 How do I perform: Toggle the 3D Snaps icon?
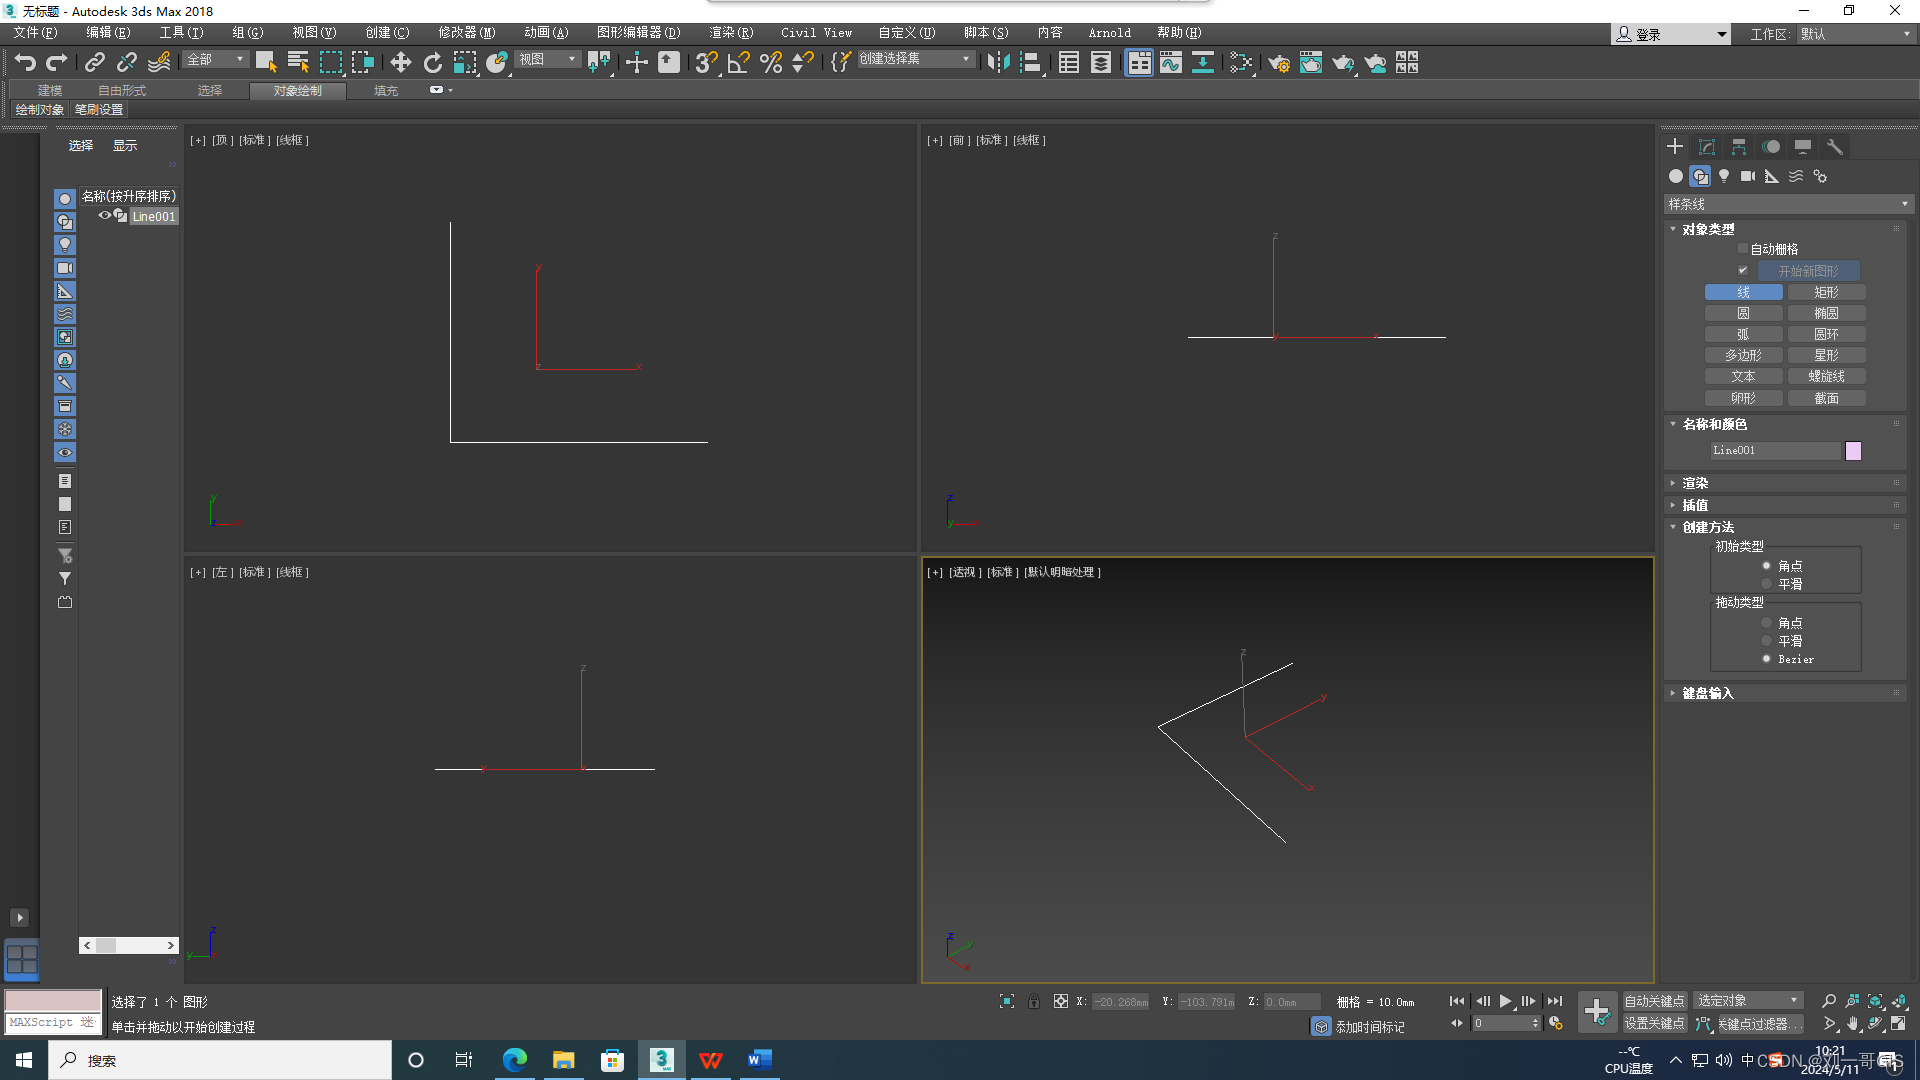[x=706, y=63]
